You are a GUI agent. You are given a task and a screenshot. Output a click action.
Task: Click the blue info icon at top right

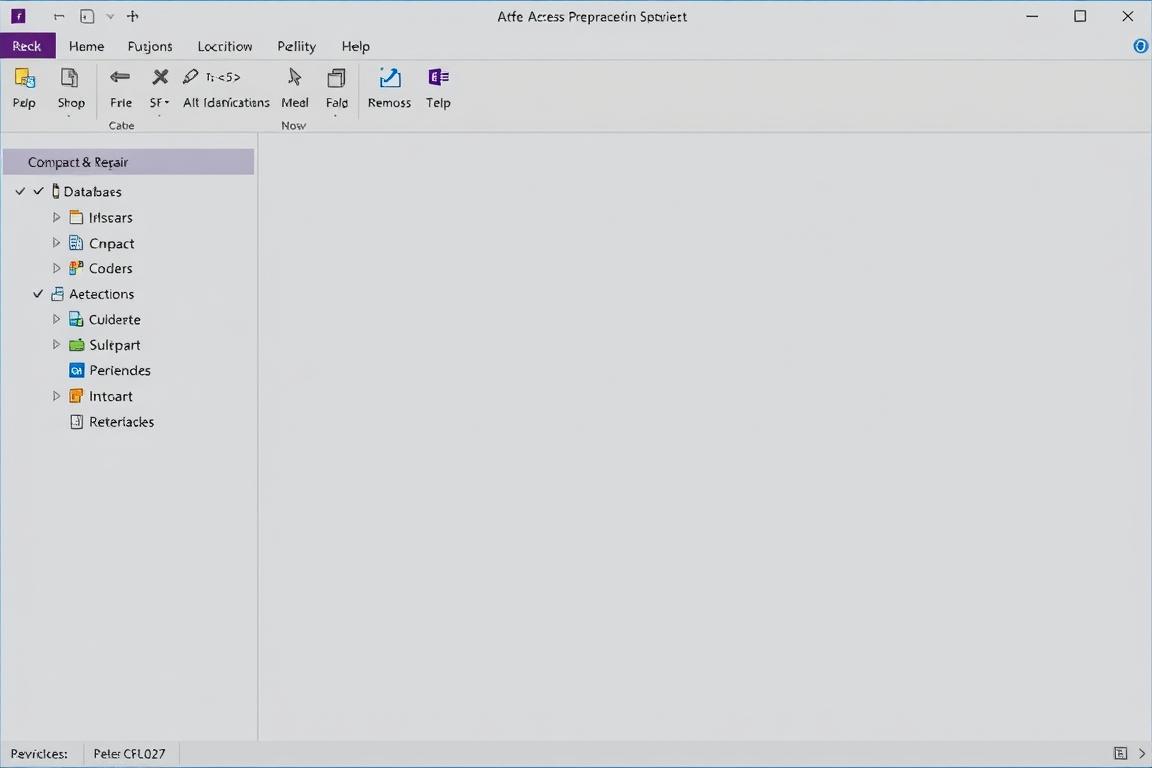[1140, 46]
